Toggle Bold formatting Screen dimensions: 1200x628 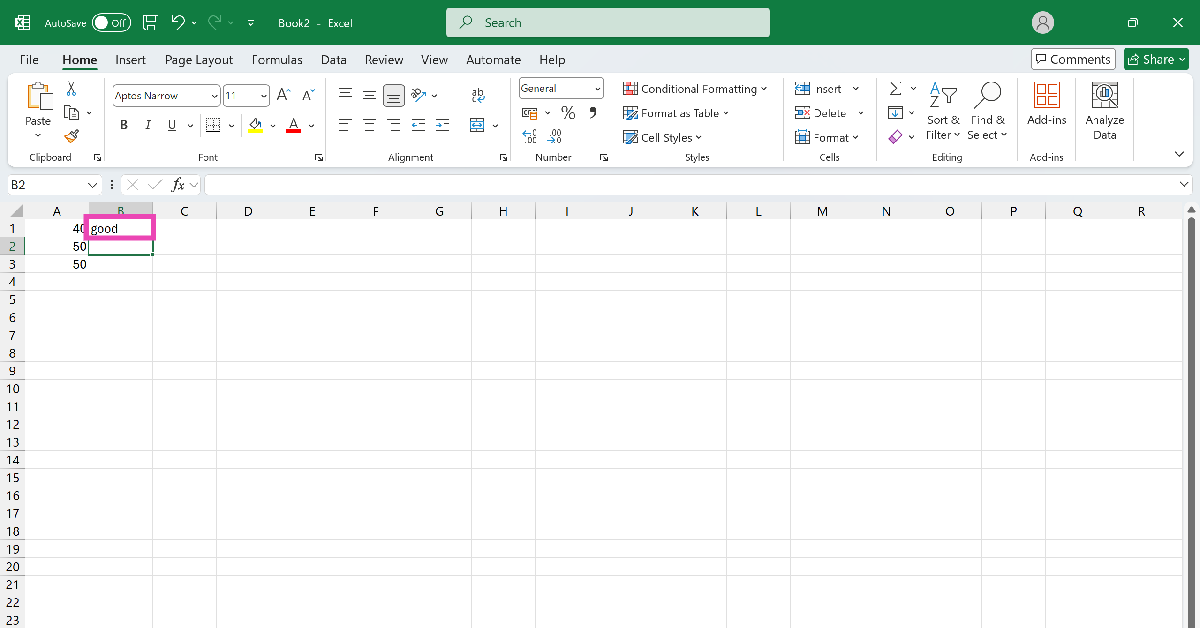tap(124, 125)
